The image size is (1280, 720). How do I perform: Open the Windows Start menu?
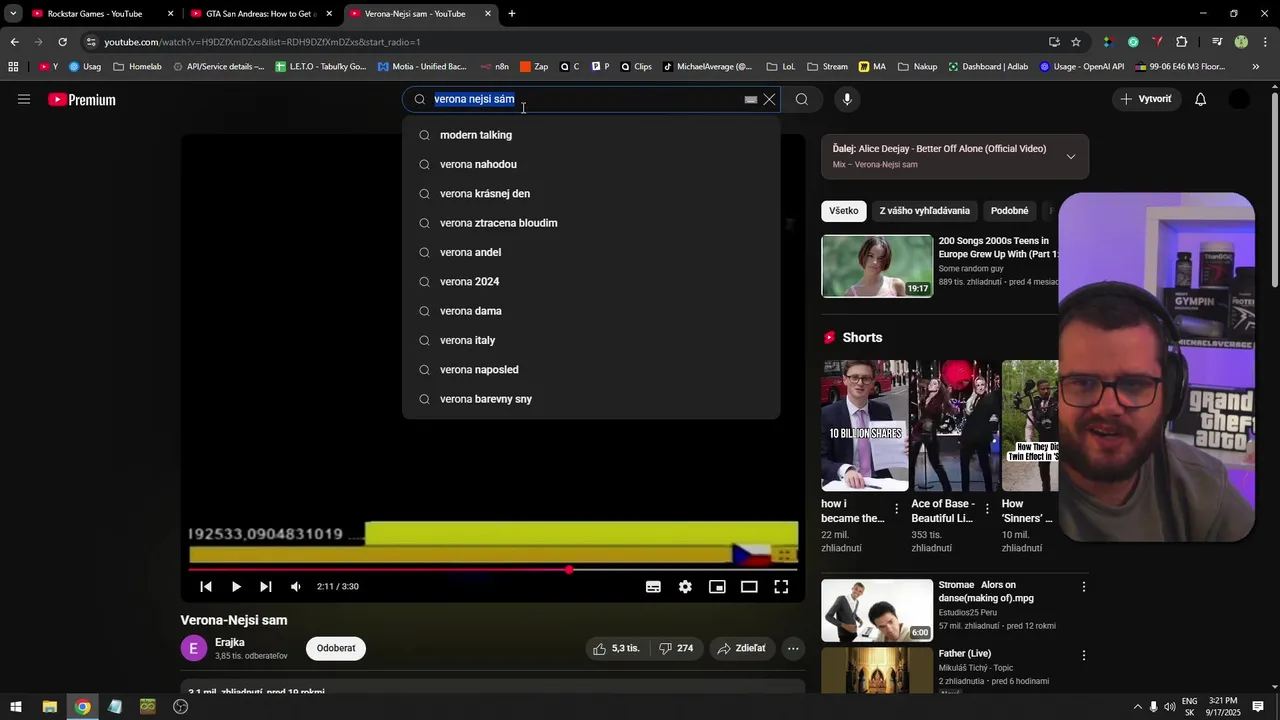point(16,706)
